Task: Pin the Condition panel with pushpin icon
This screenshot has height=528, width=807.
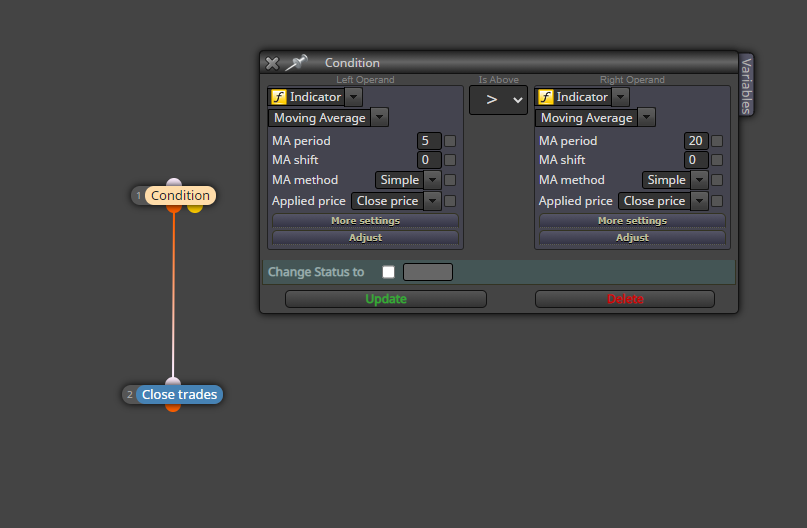Action: coord(296,63)
